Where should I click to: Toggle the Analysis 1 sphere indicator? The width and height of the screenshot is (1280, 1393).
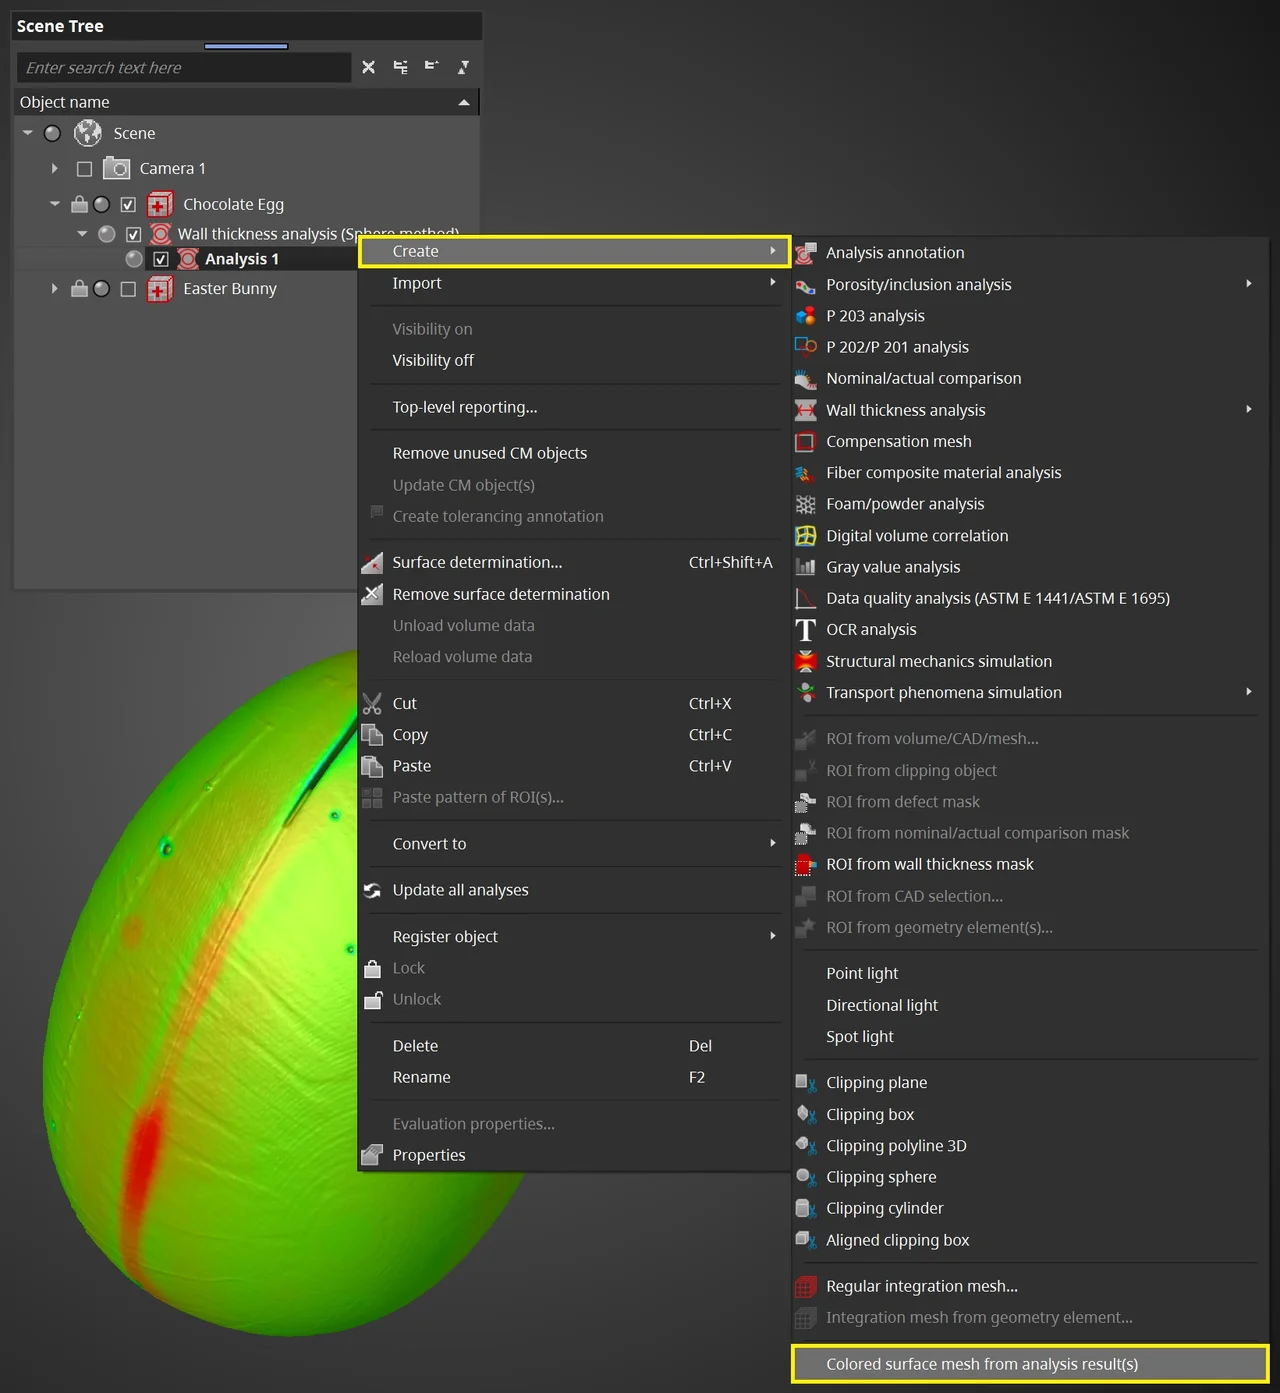point(134,259)
